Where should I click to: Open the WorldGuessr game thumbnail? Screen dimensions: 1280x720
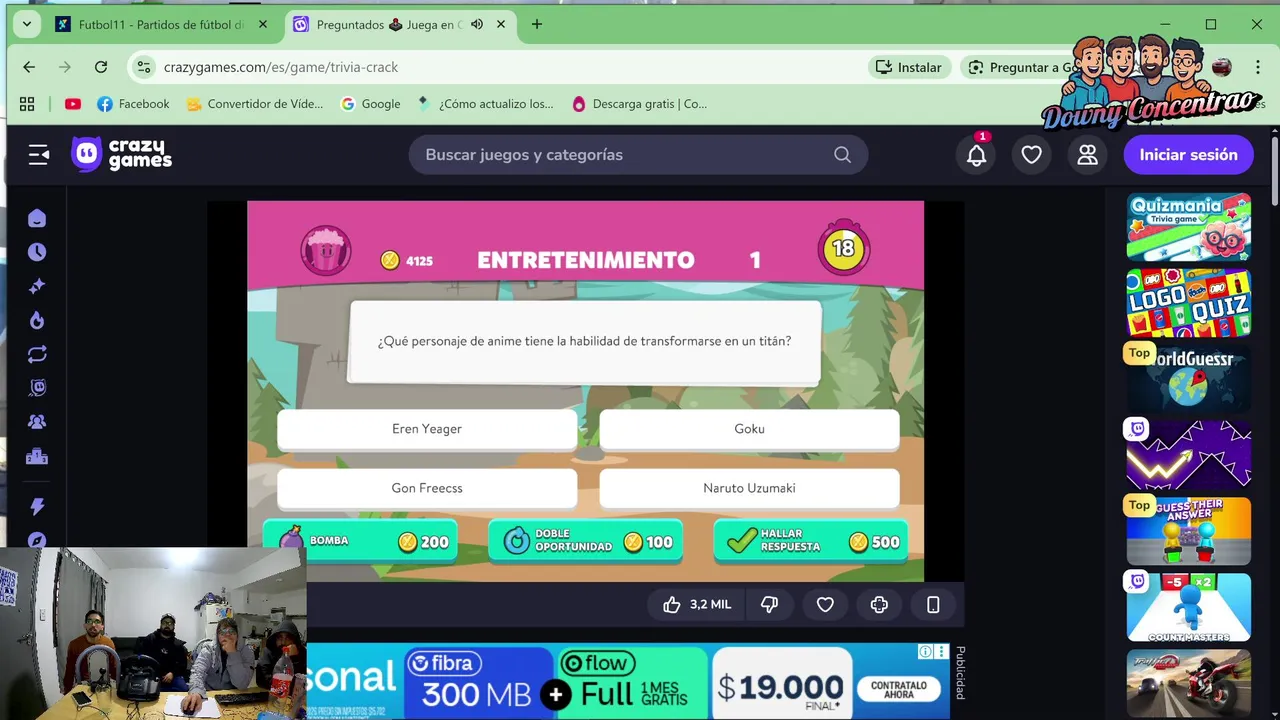(1189, 379)
